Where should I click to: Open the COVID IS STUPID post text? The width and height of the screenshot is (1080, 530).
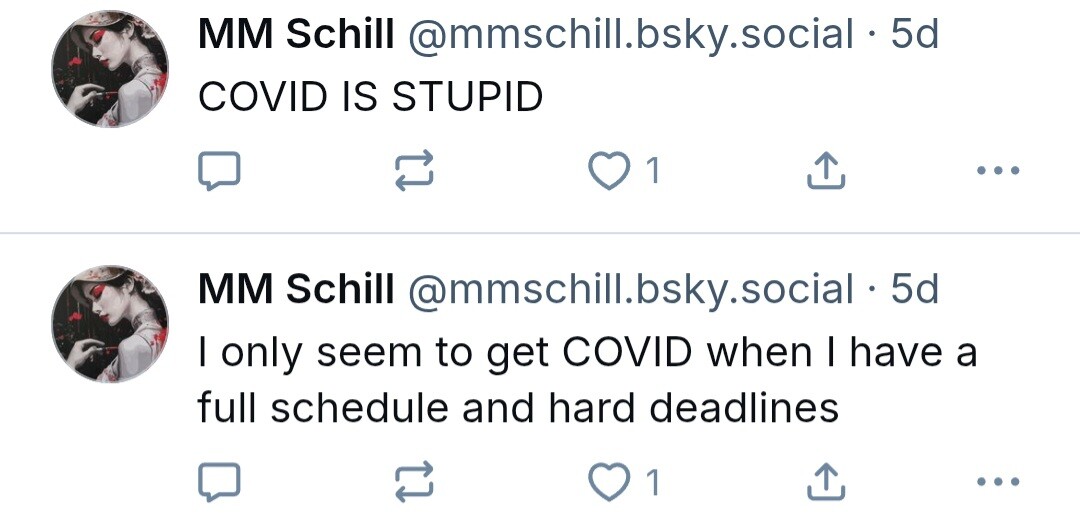[x=371, y=96]
